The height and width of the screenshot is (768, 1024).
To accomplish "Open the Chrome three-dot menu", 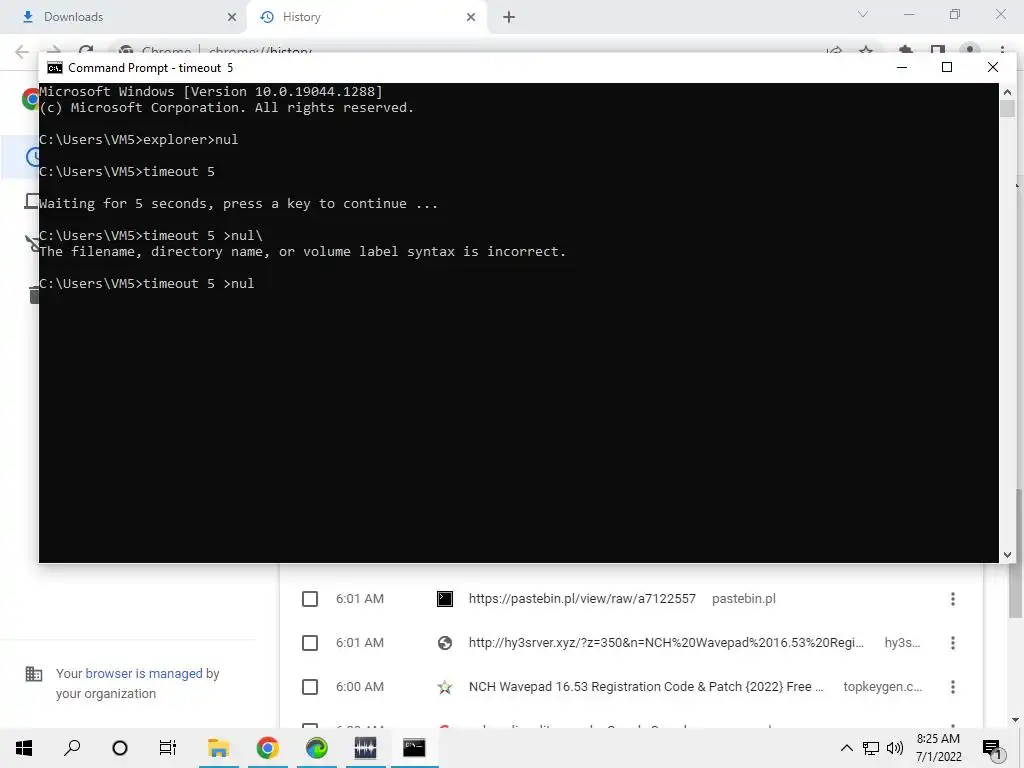I will pos(1002,50).
